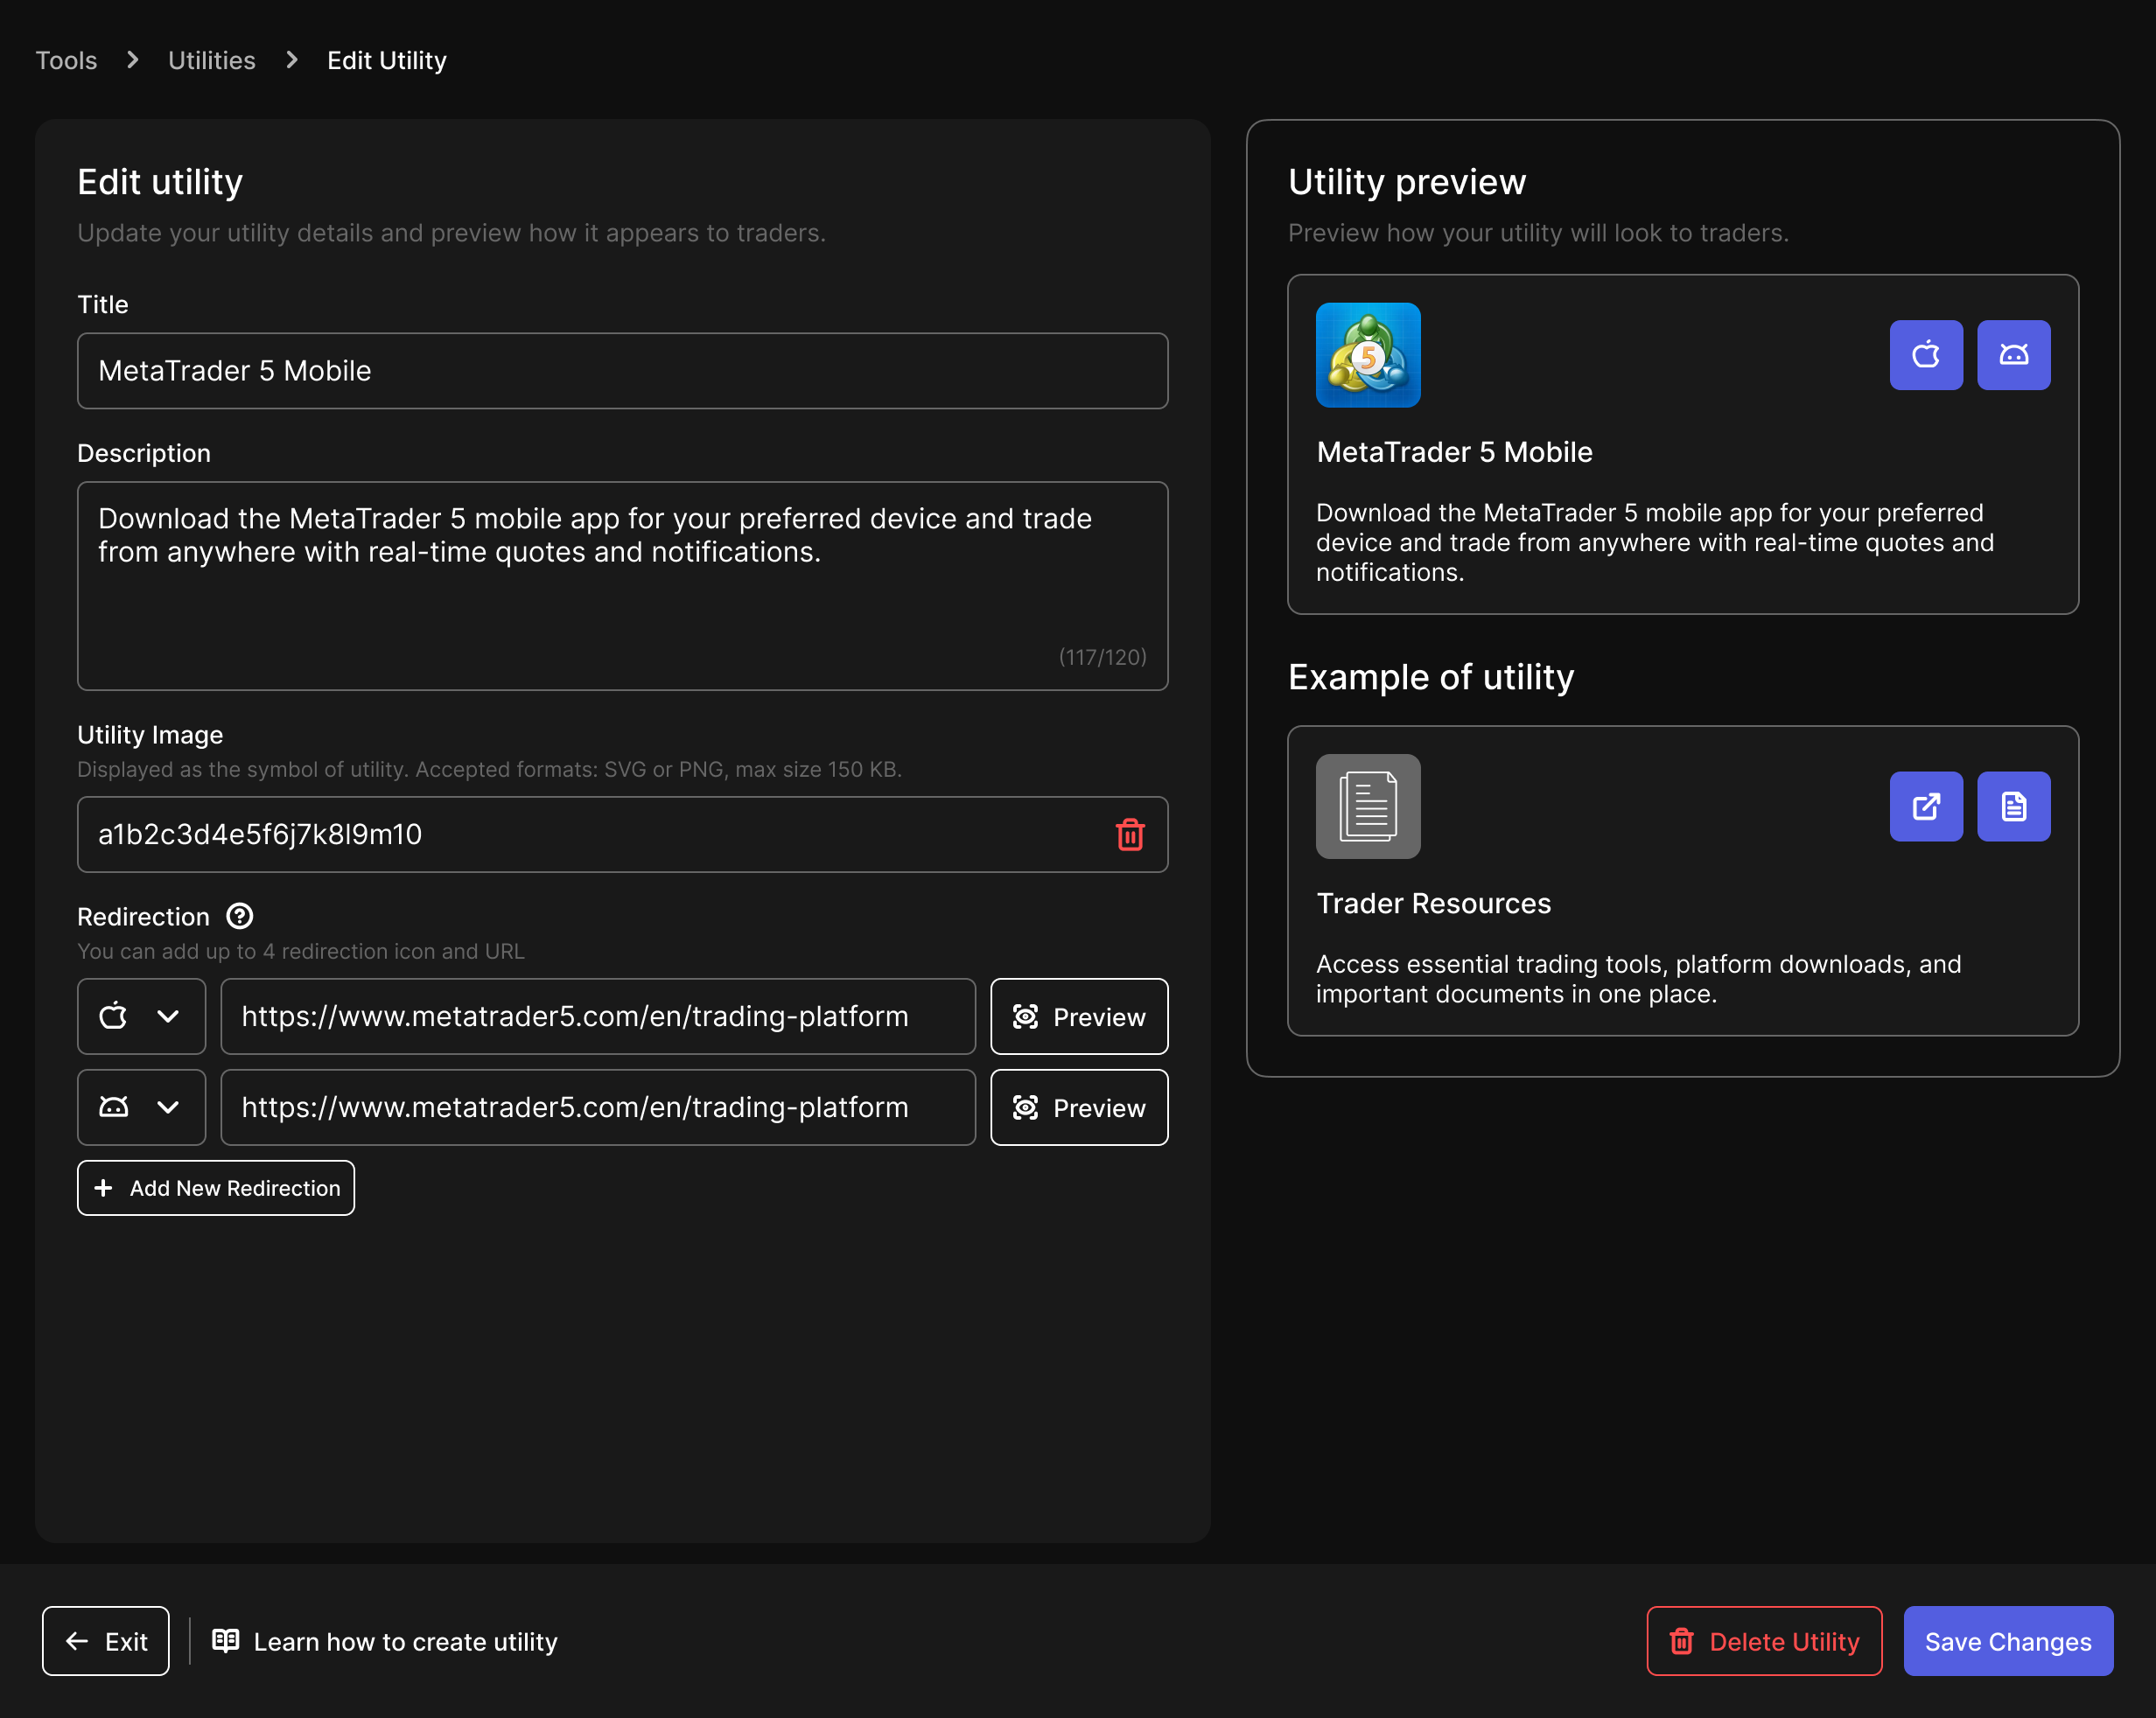Click the MetaTrader 5 logo thumbnail
Viewport: 2156px width, 1718px height.
[x=1367, y=355]
